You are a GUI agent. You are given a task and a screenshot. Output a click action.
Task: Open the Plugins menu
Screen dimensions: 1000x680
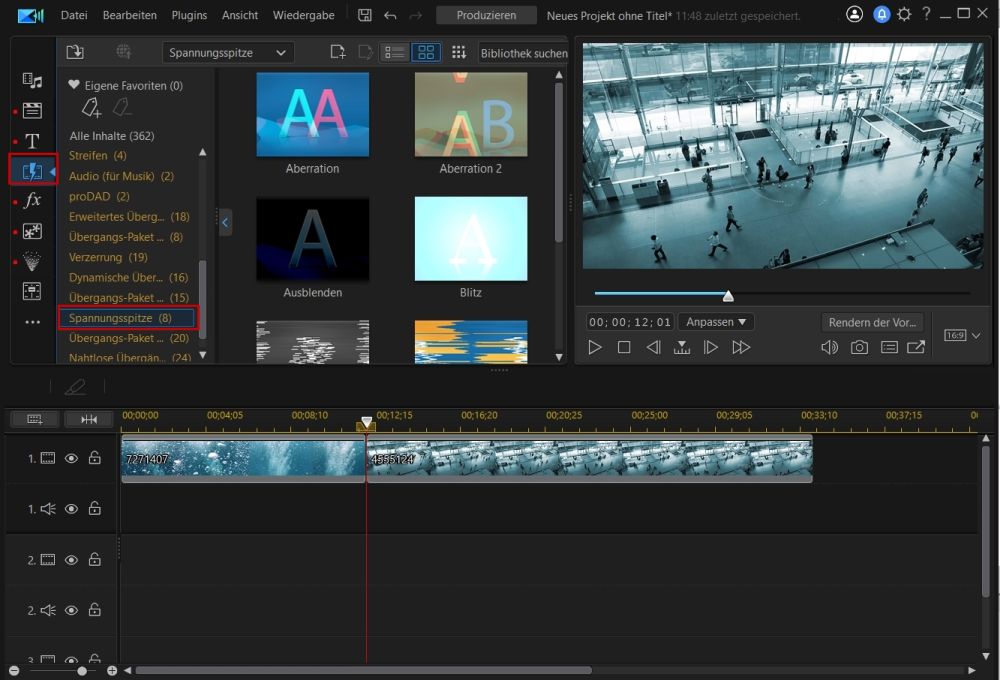(189, 15)
